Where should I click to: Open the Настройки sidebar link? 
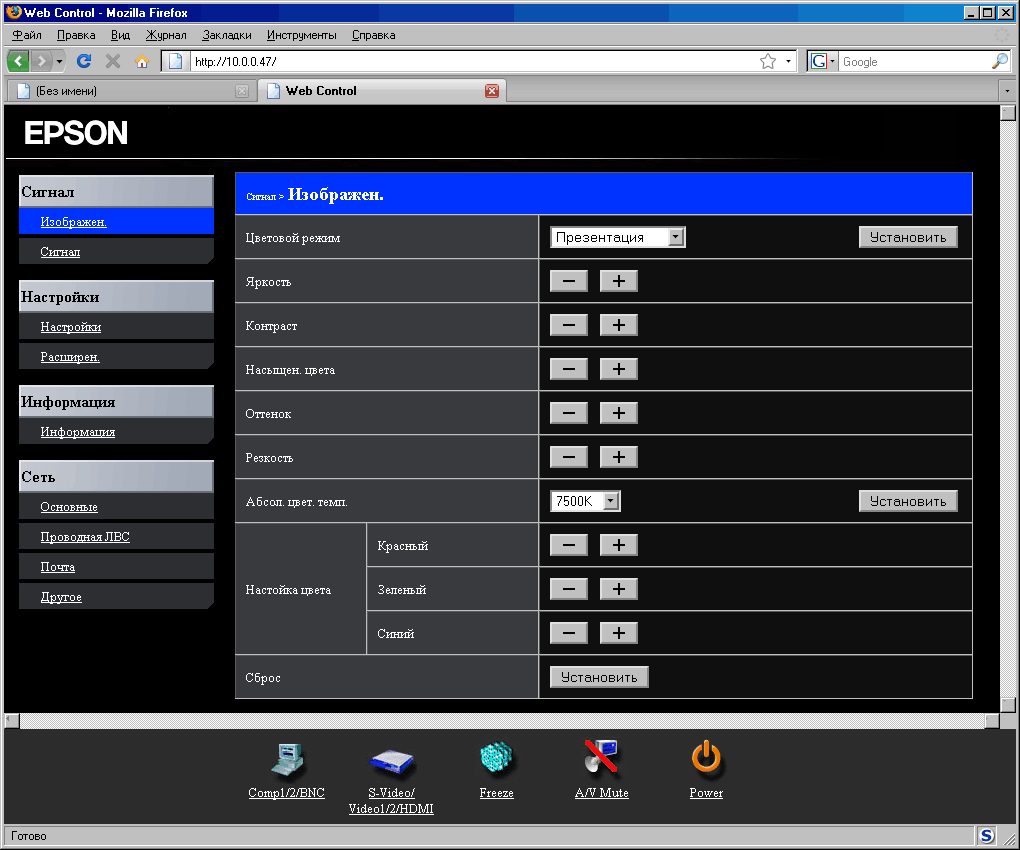71,326
